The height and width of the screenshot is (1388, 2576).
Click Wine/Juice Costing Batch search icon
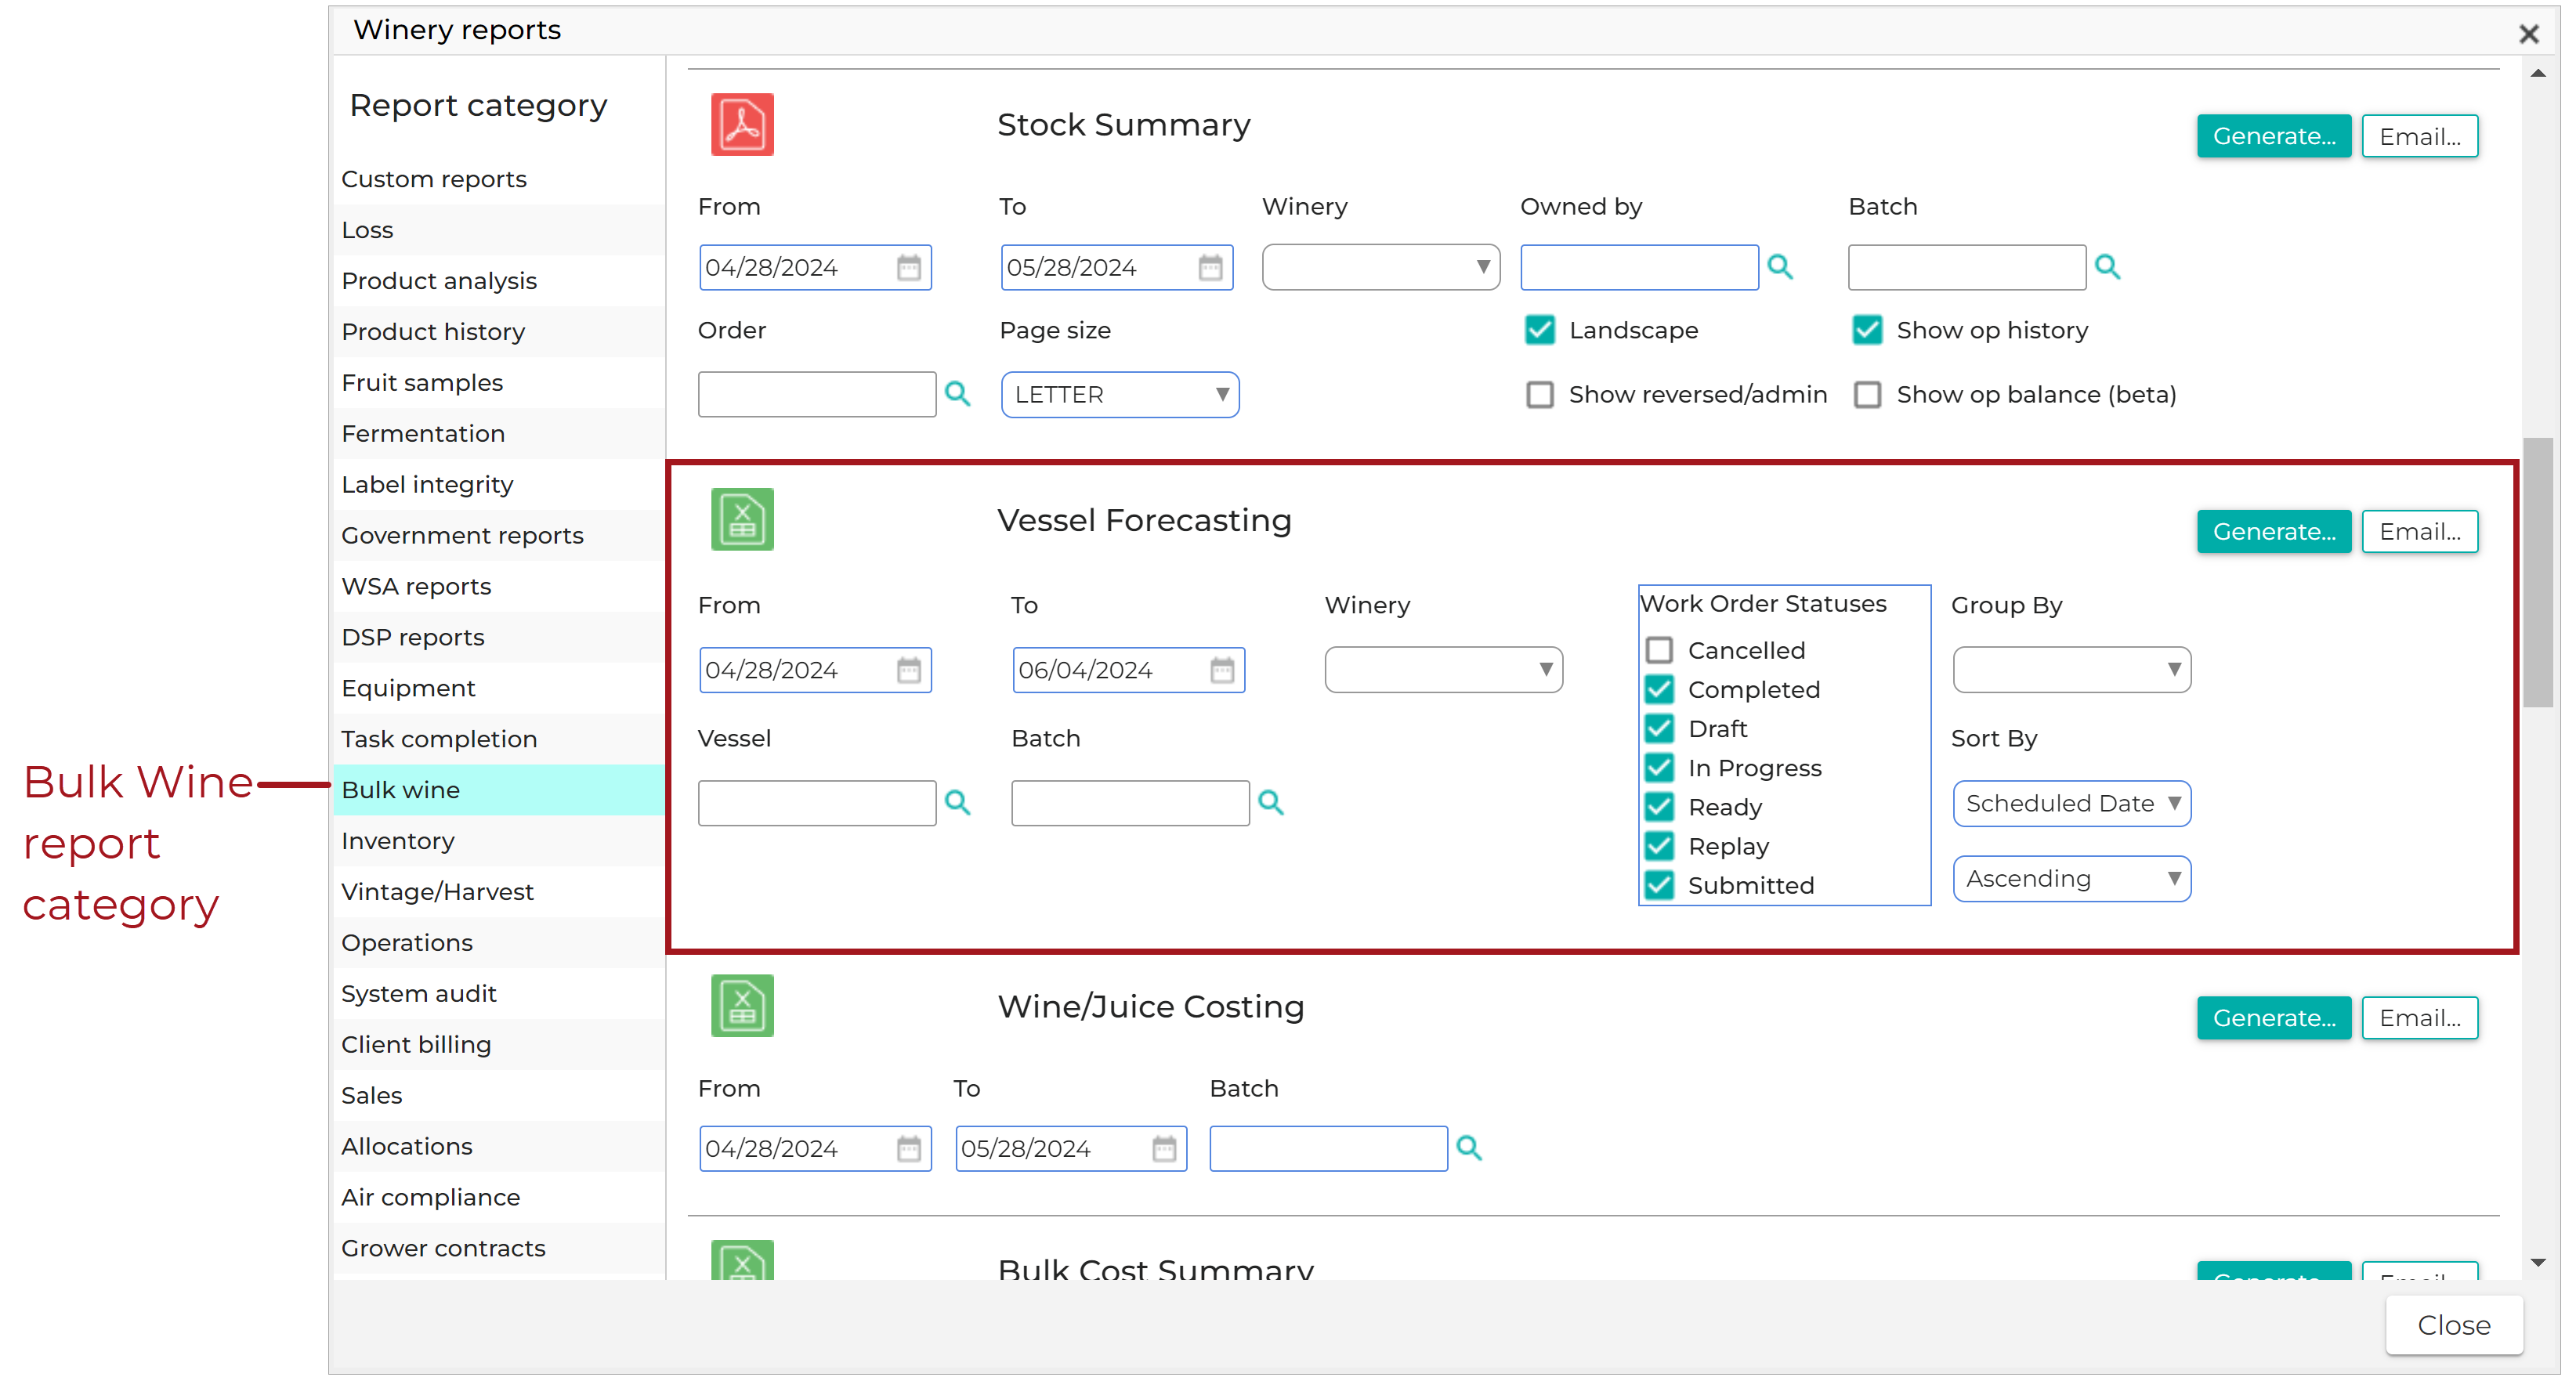1468,1148
